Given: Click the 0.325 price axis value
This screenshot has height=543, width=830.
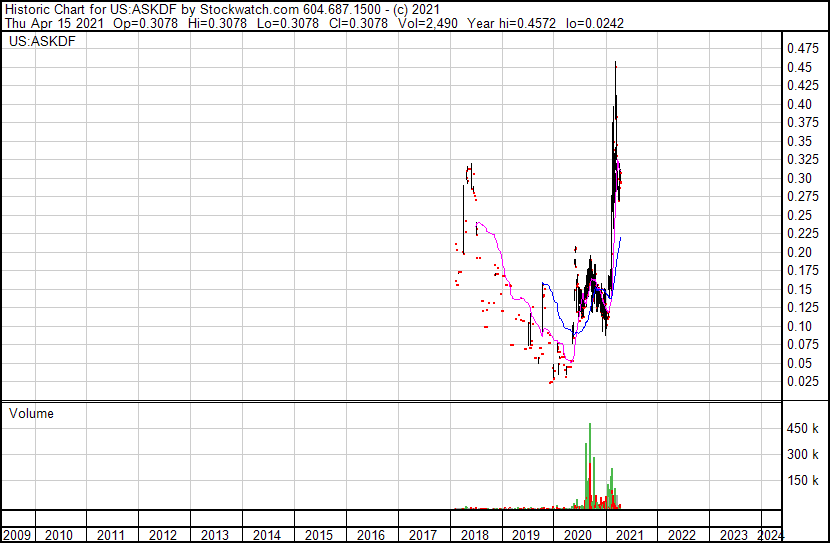Looking at the screenshot, I should click(803, 159).
